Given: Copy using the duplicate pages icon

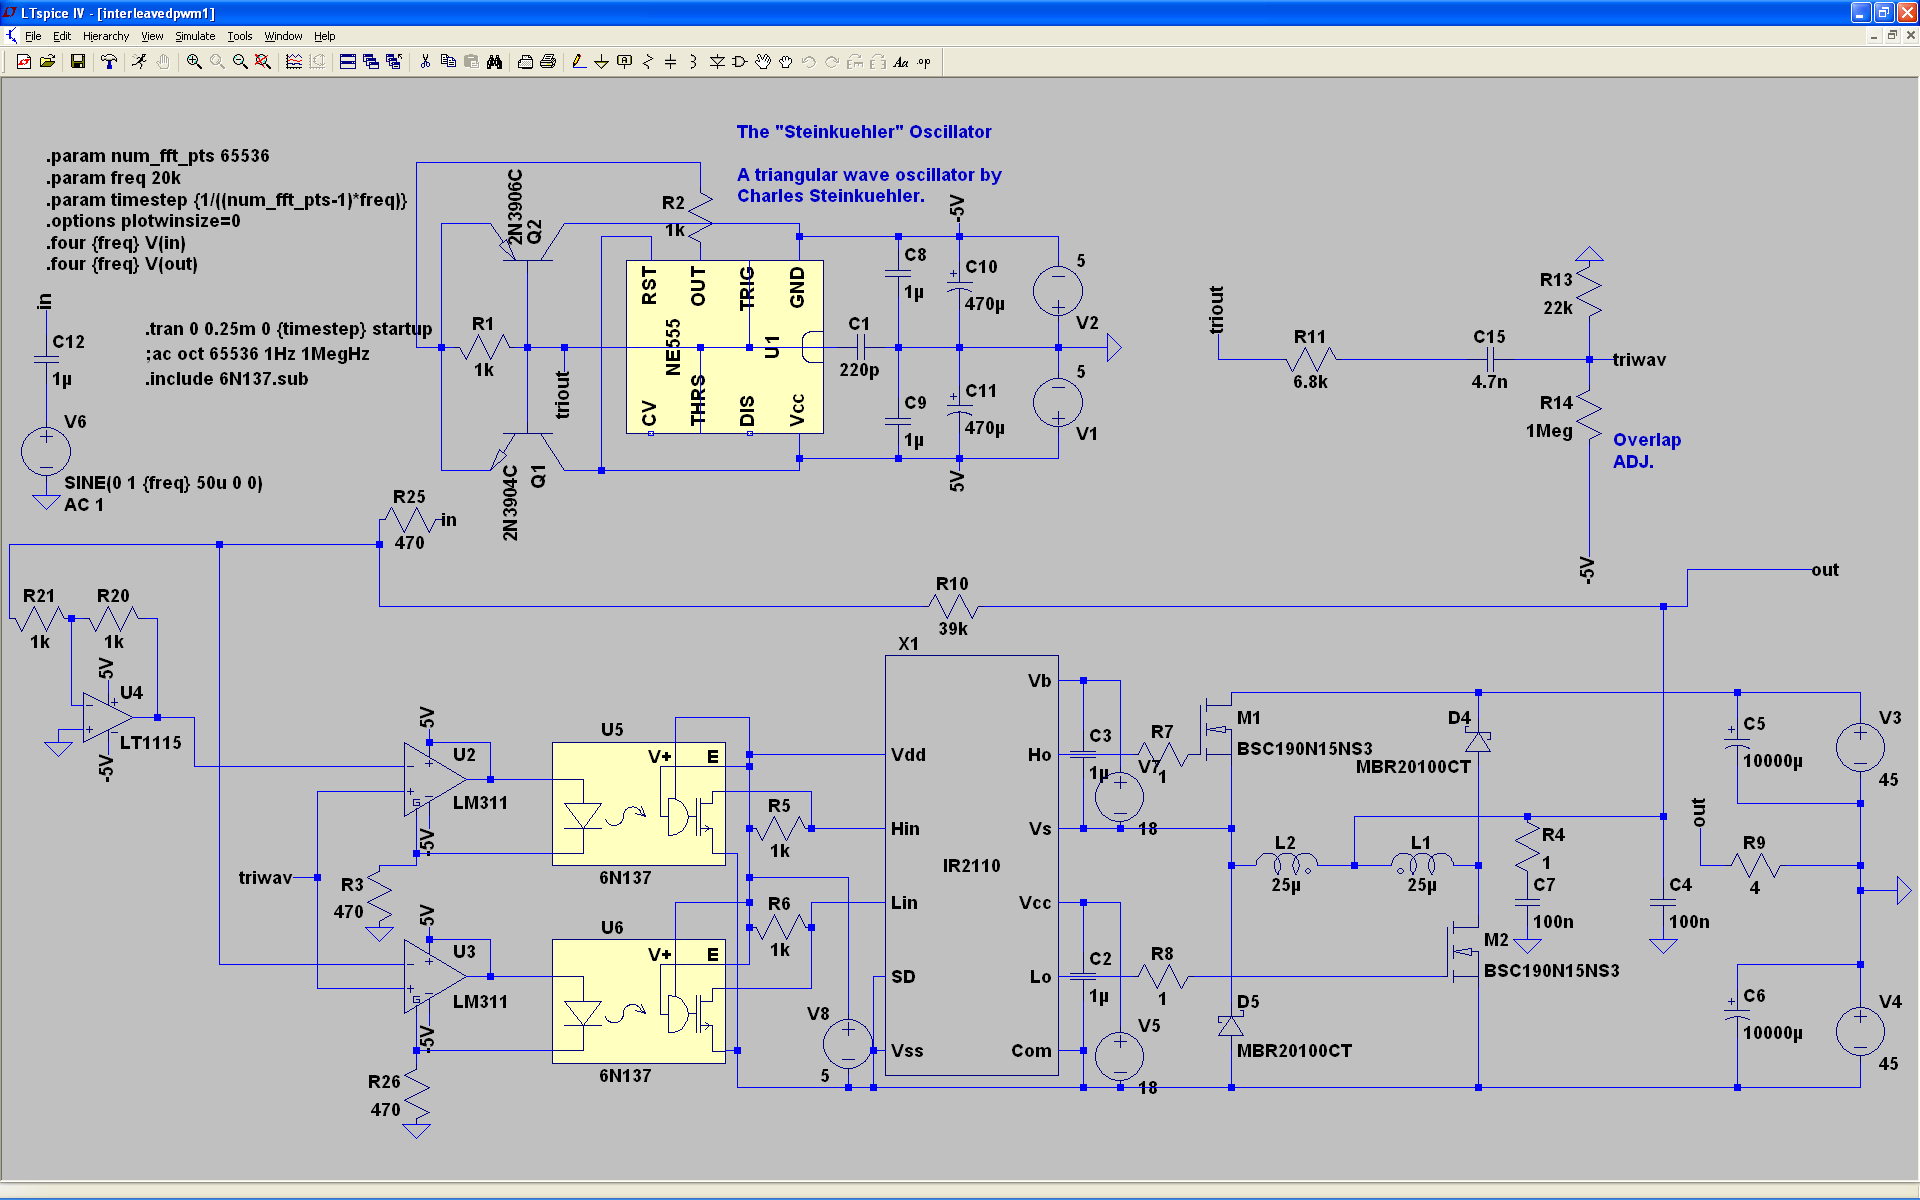Looking at the screenshot, I should click(x=448, y=62).
